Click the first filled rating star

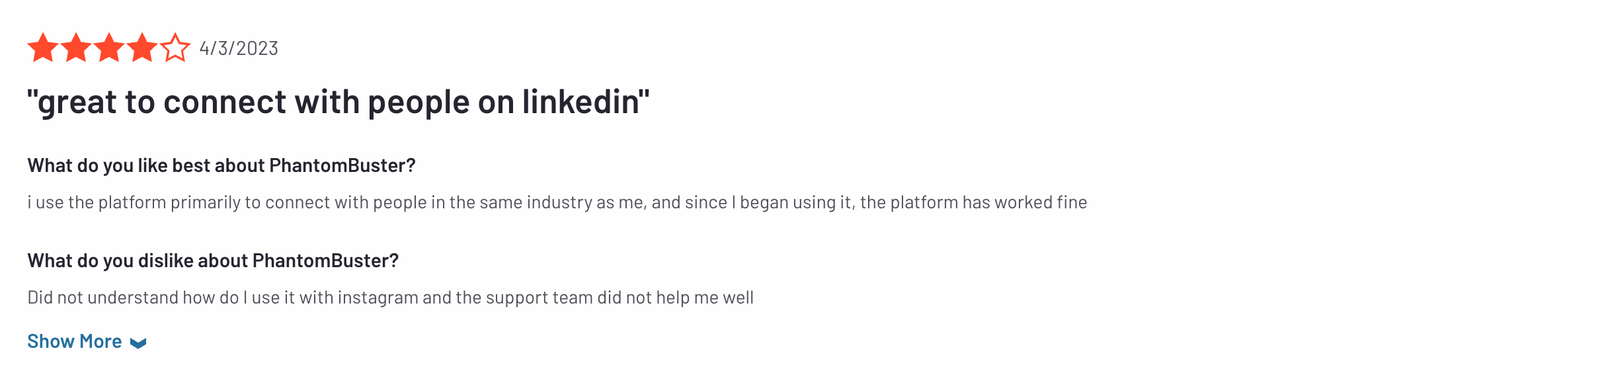43,48
